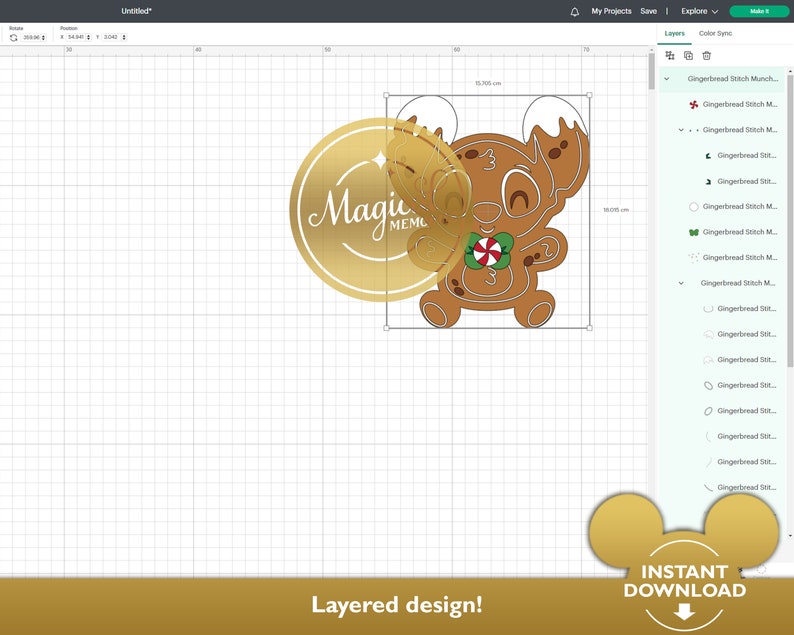Click the top-left selection handle of the design
Image resolution: width=794 pixels, height=635 pixels.
coord(386,95)
